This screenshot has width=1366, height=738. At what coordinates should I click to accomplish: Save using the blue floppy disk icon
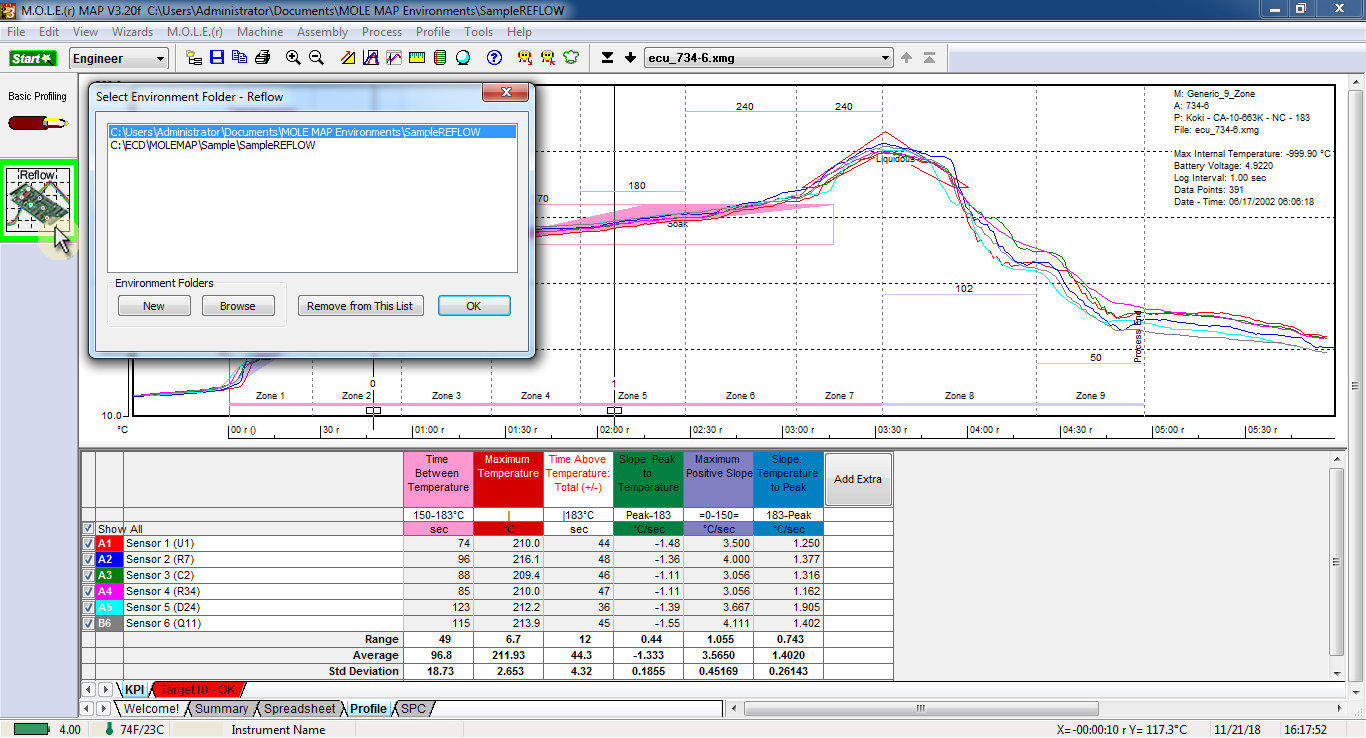(x=217, y=58)
